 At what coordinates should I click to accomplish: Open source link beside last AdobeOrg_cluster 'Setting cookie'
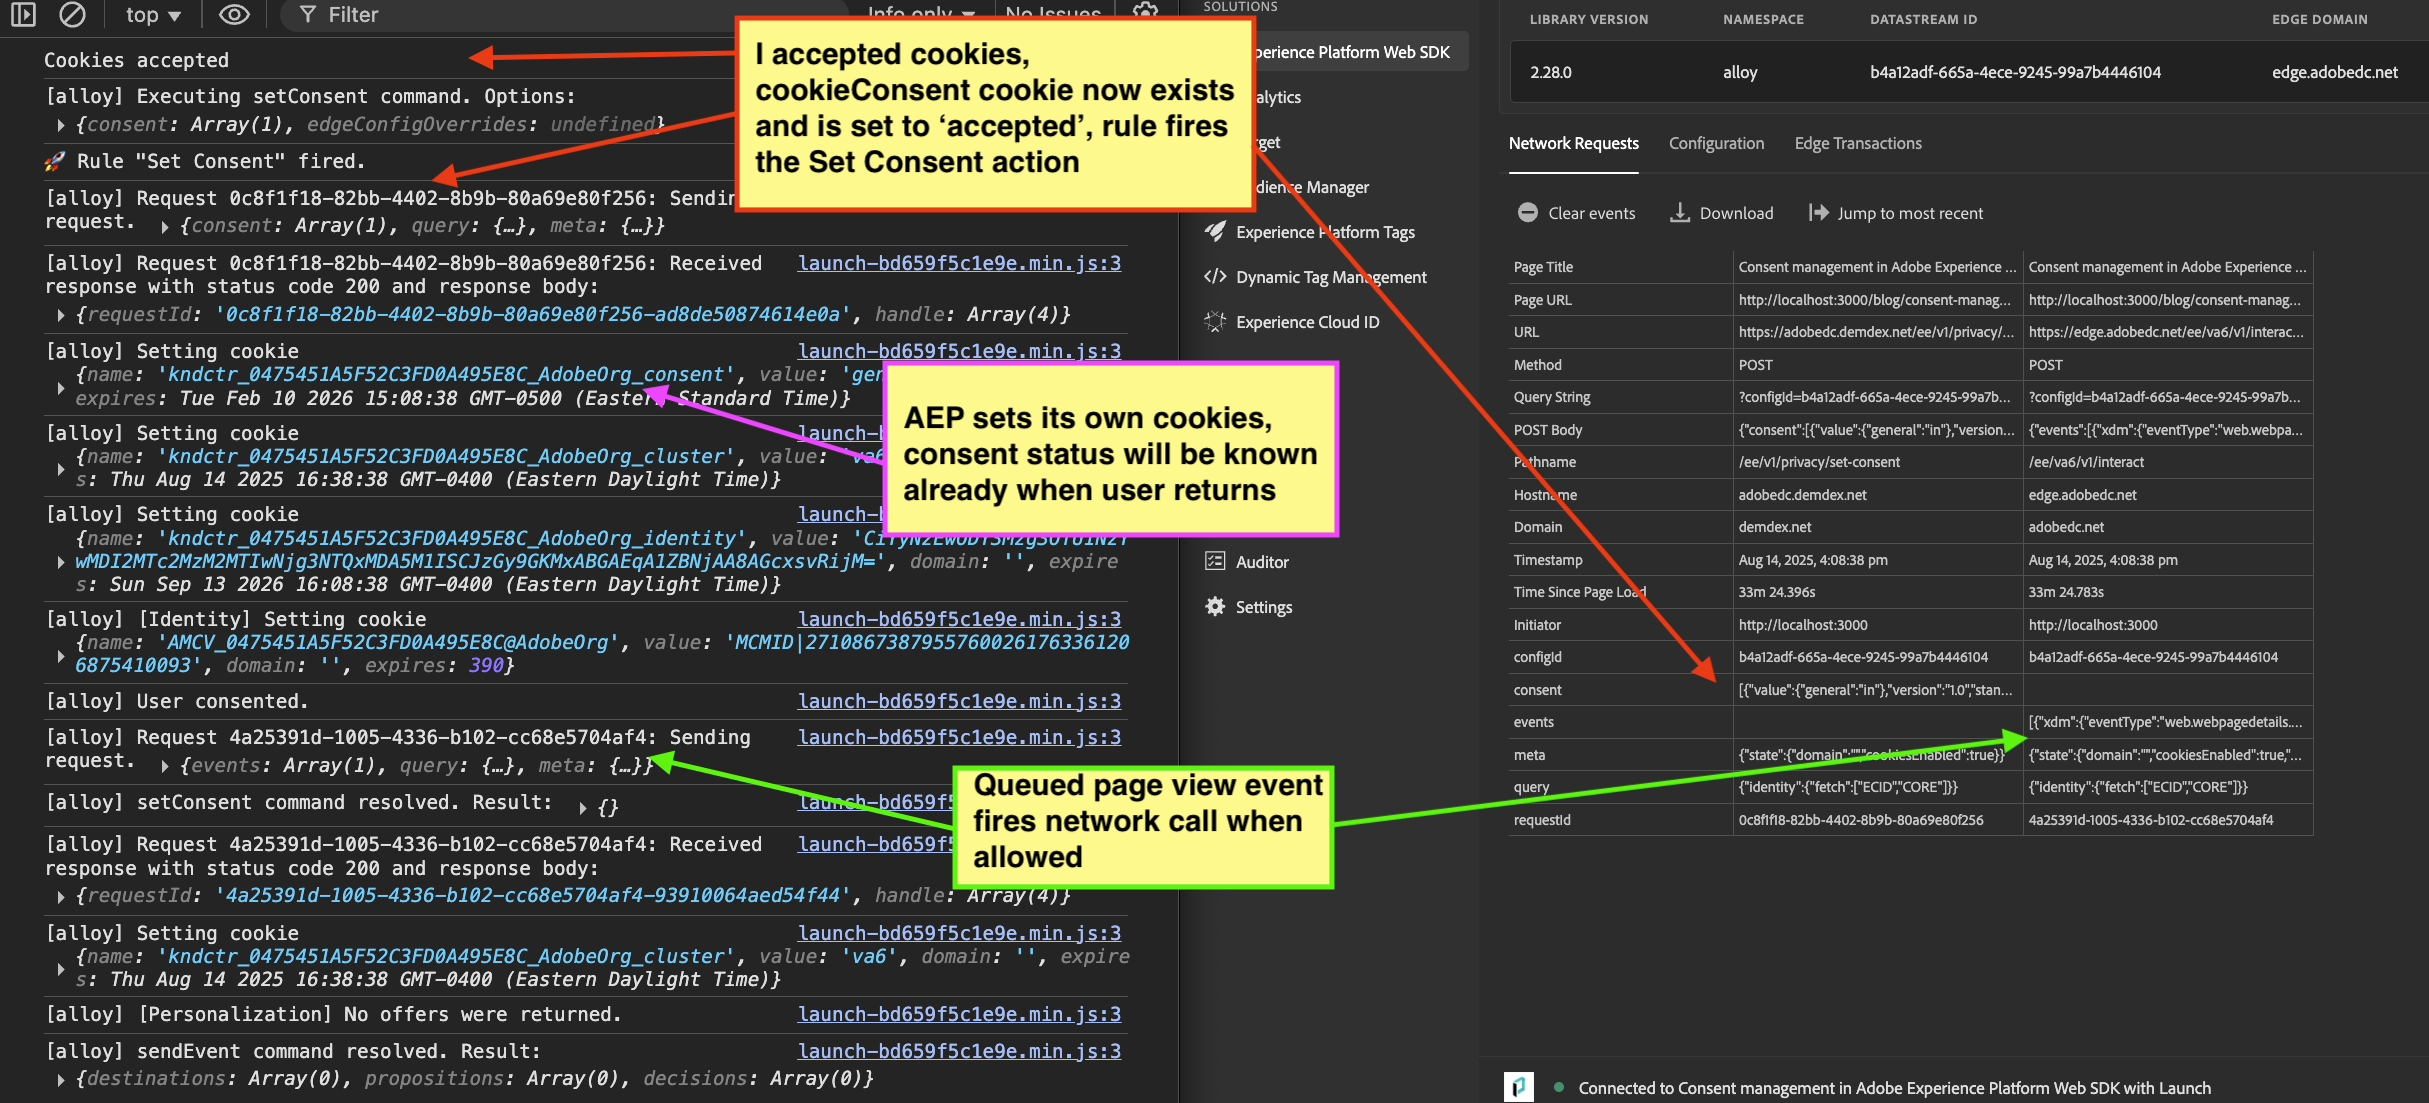[959, 933]
